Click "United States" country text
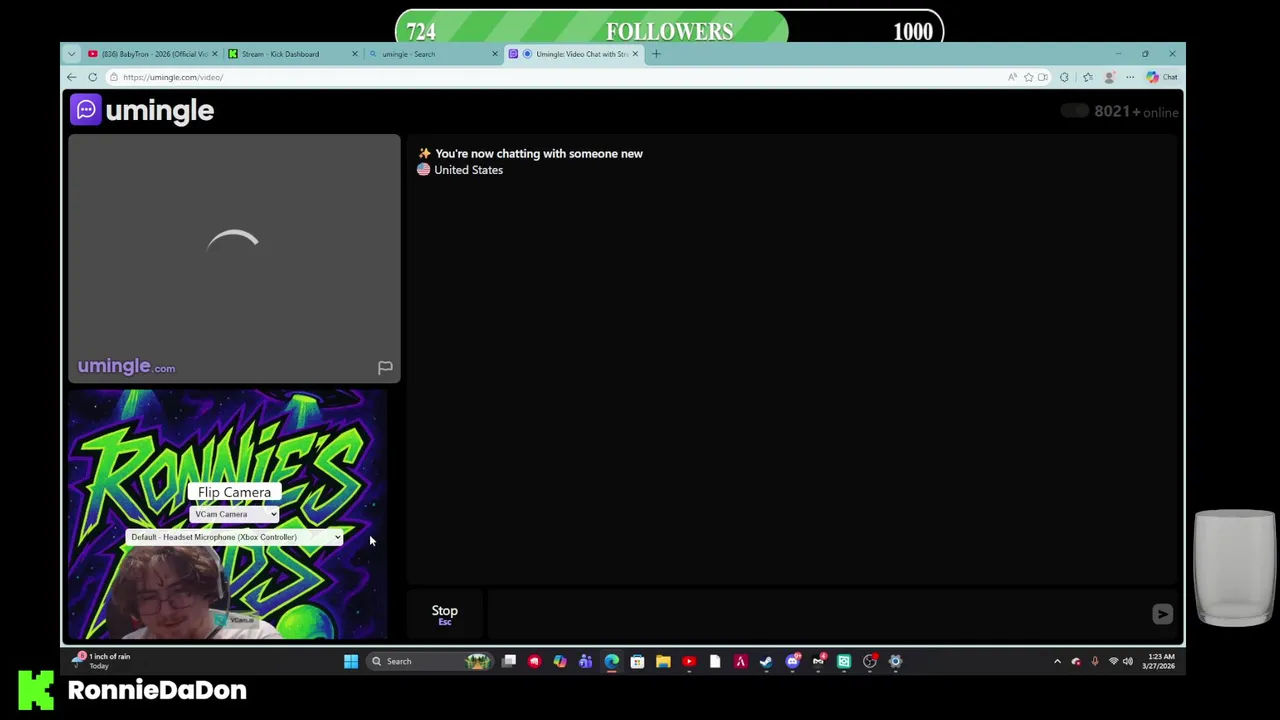This screenshot has width=1280, height=720. (x=468, y=170)
